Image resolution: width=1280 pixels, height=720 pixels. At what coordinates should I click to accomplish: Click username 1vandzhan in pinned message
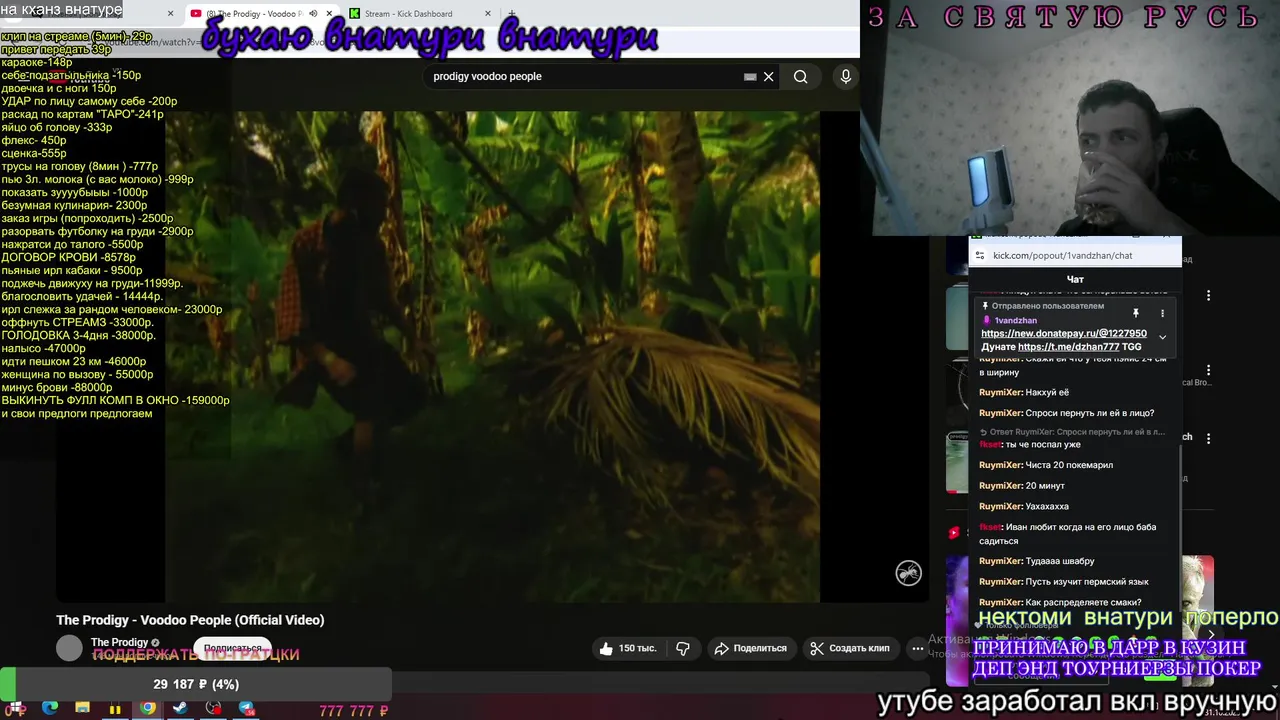[1016, 320]
